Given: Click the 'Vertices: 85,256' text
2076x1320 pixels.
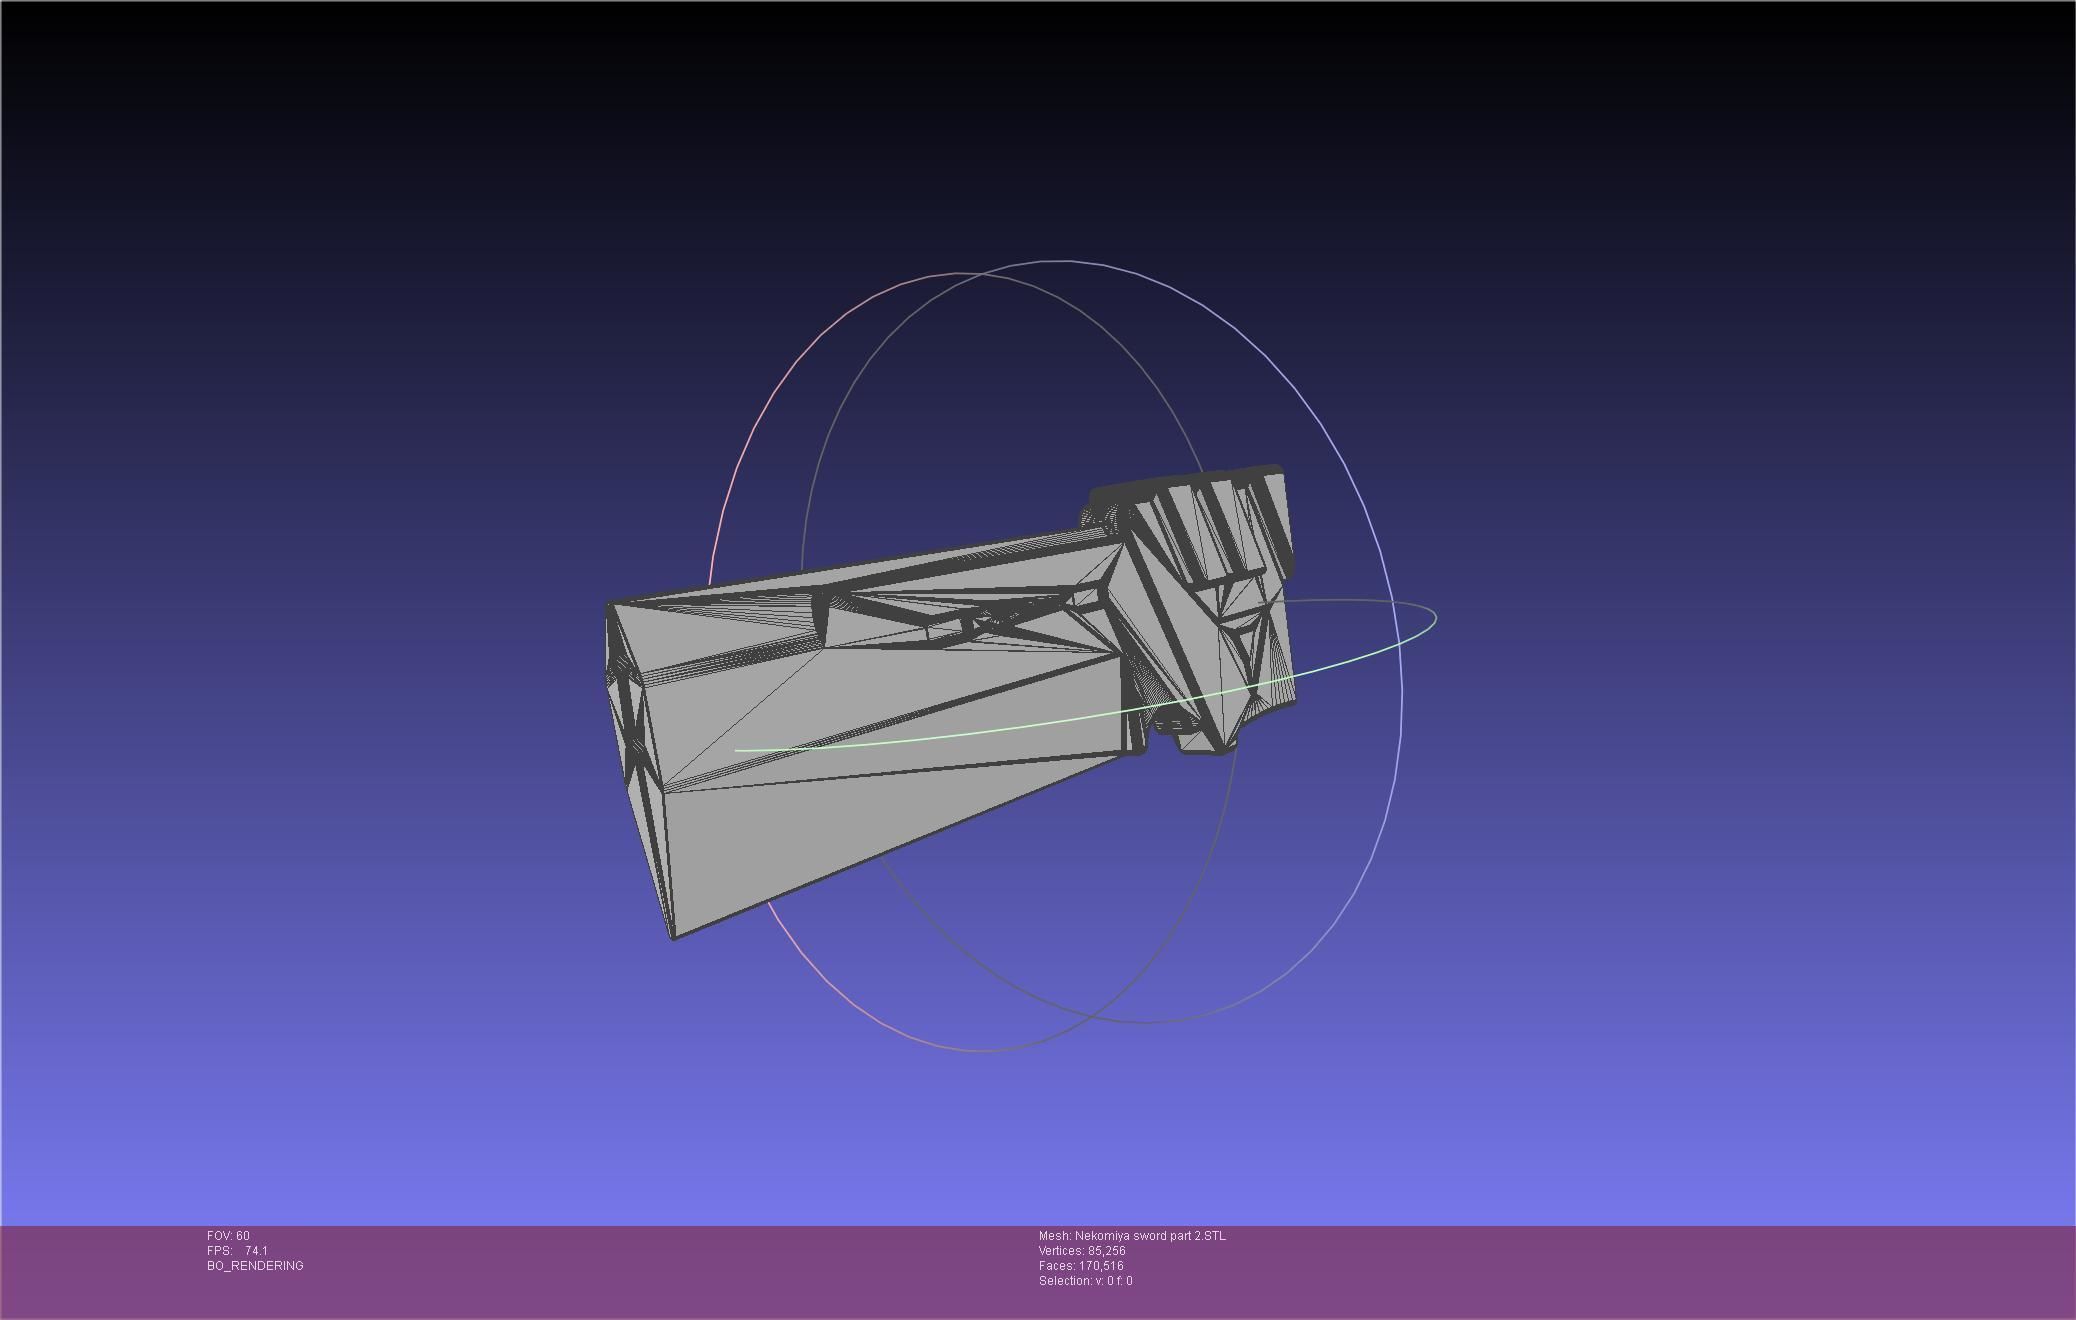Looking at the screenshot, I should [1082, 1251].
